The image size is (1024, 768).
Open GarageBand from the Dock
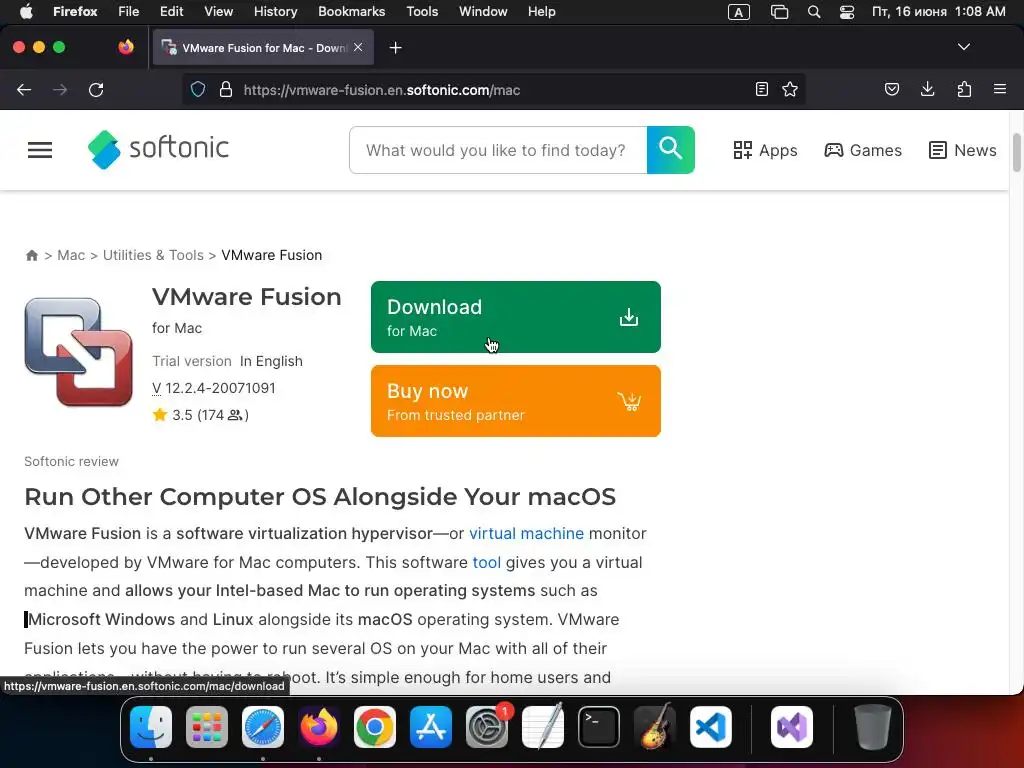coord(655,727)
